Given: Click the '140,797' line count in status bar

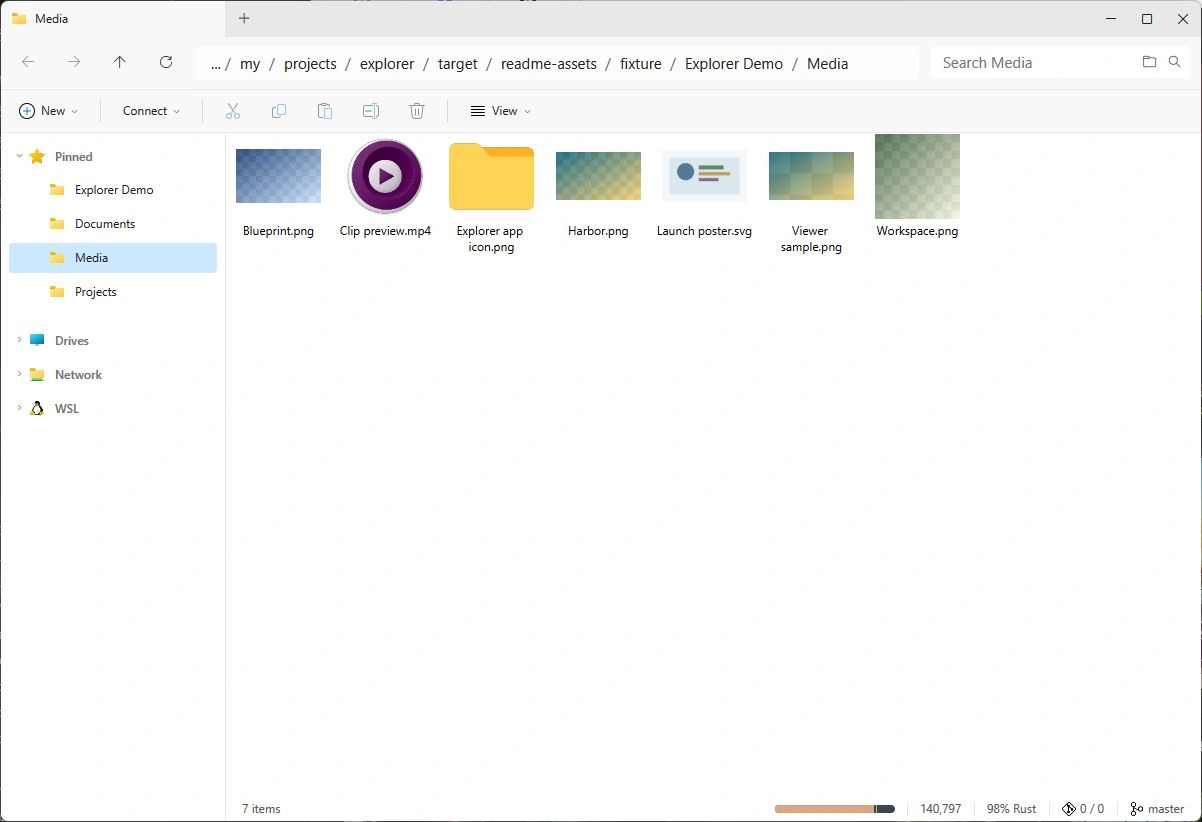Looking at the screenshot, I should point(940,809).
